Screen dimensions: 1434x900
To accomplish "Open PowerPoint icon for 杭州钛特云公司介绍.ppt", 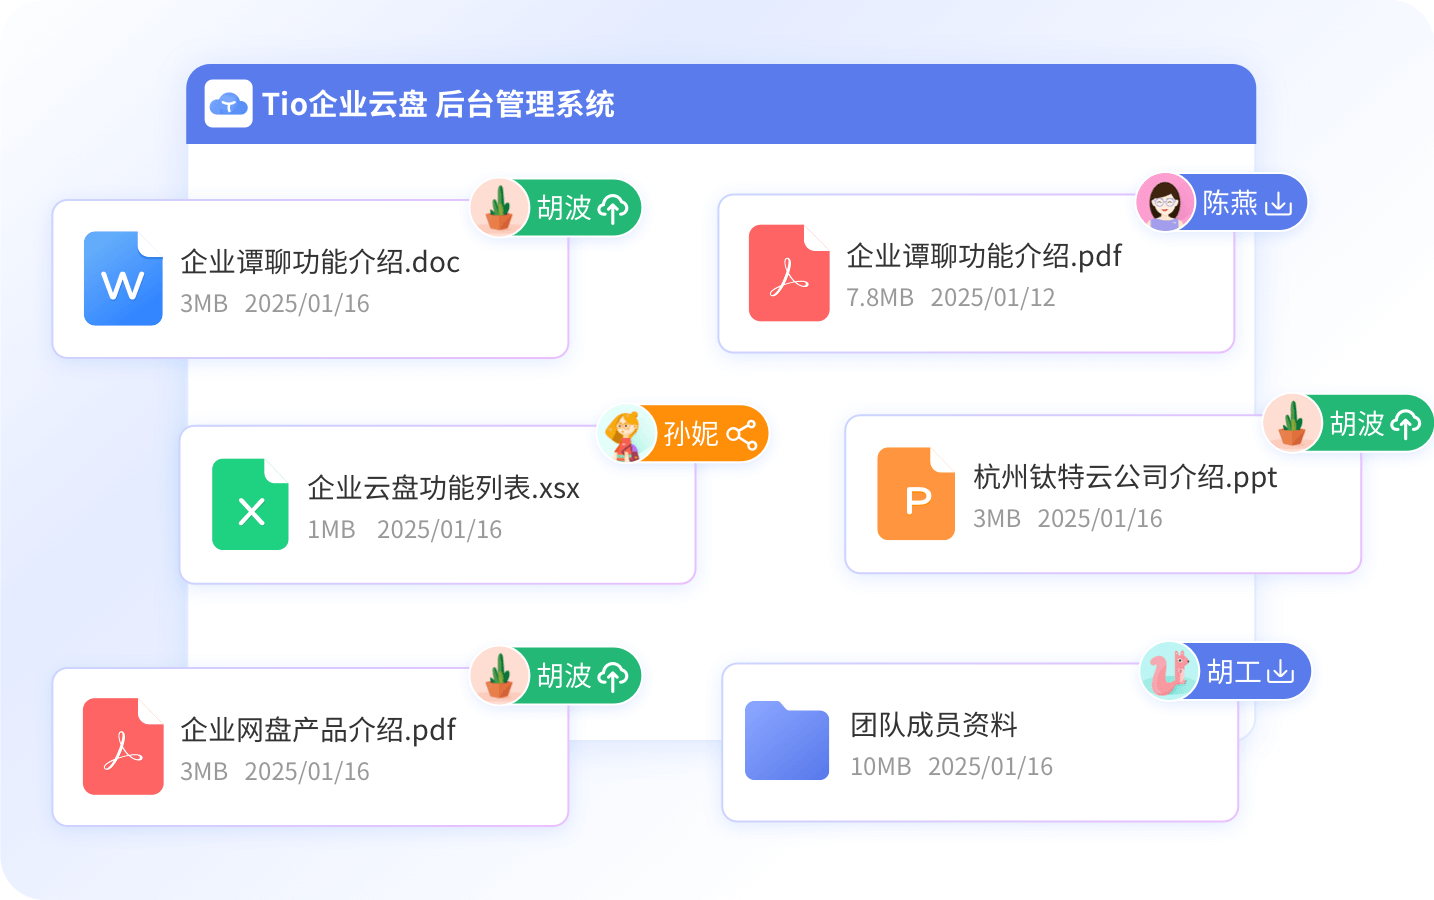I will pyautogui.click(x=916, y=494).
